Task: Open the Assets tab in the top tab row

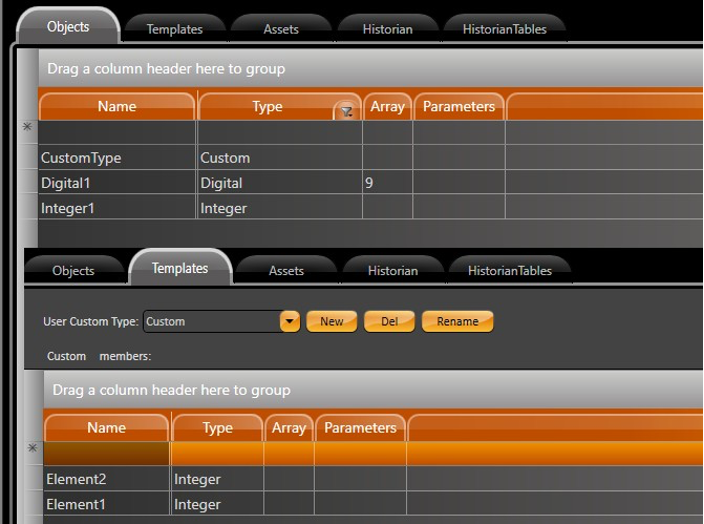Action: coord(281,29)
